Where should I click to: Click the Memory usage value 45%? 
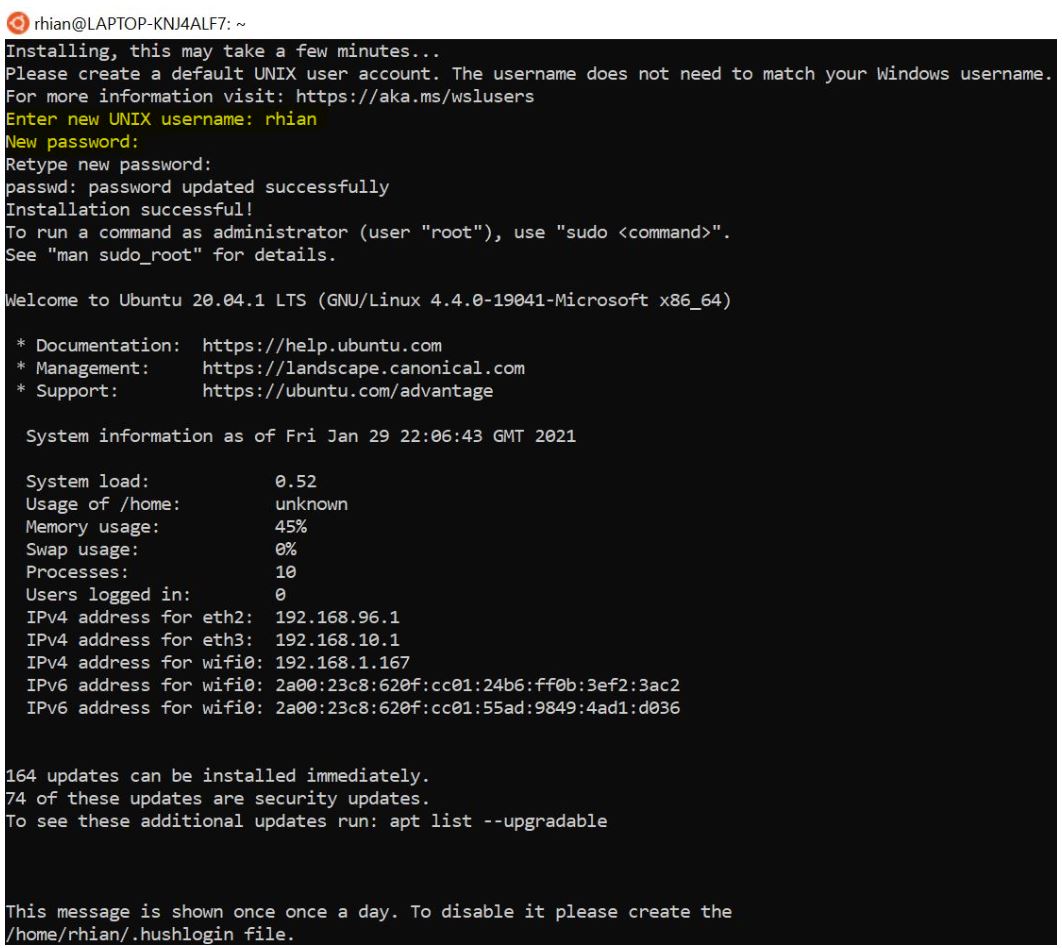click(290, 526)
